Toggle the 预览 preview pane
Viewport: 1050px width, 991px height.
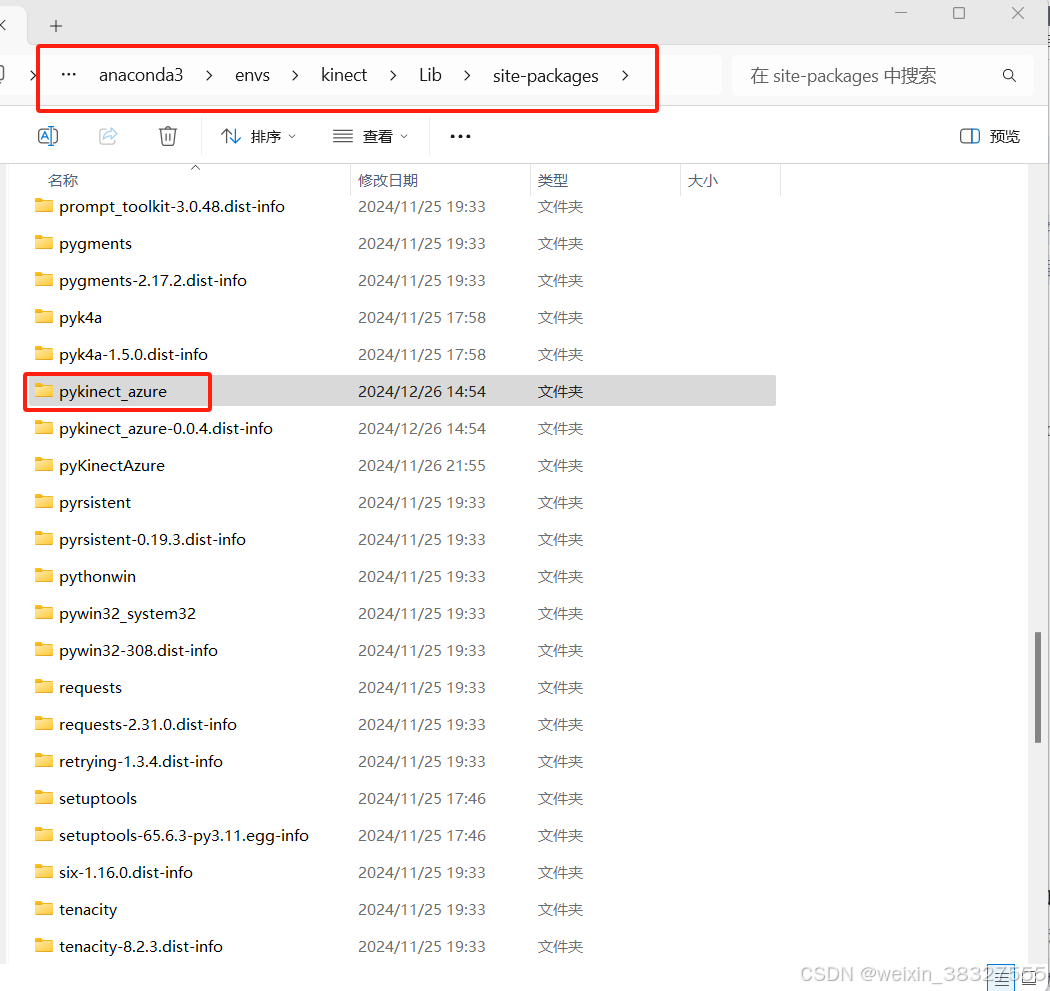988,135
